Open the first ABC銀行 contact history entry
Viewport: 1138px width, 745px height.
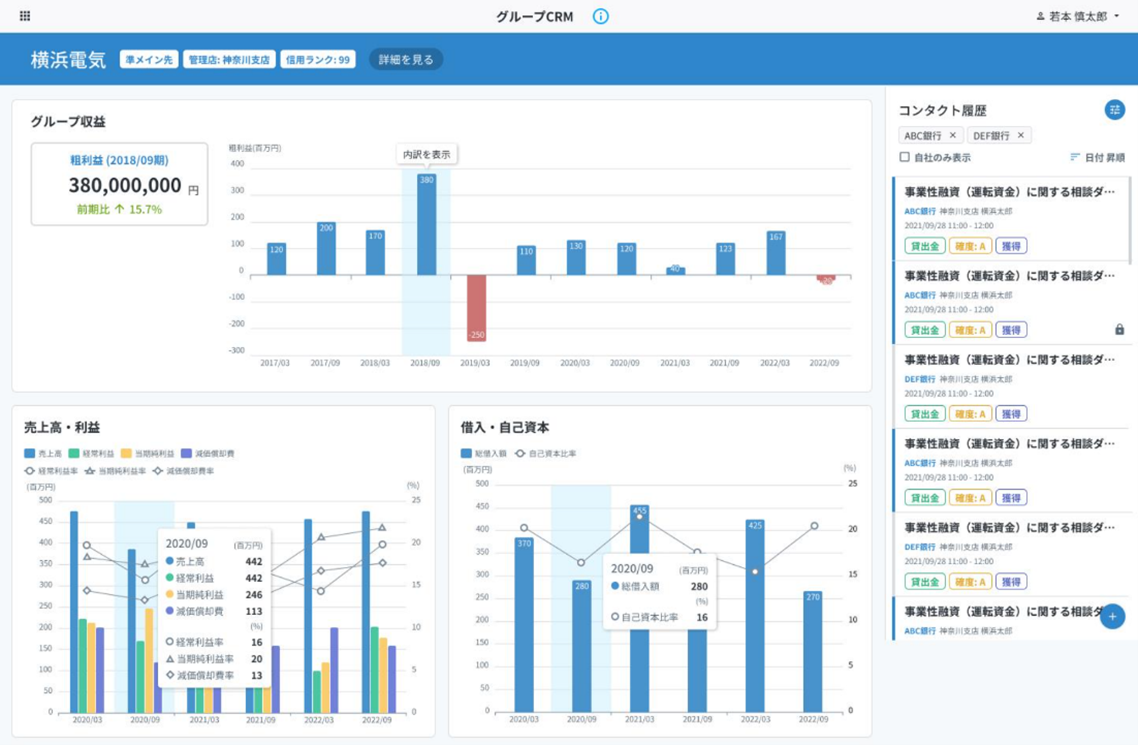pos(1010,219)
